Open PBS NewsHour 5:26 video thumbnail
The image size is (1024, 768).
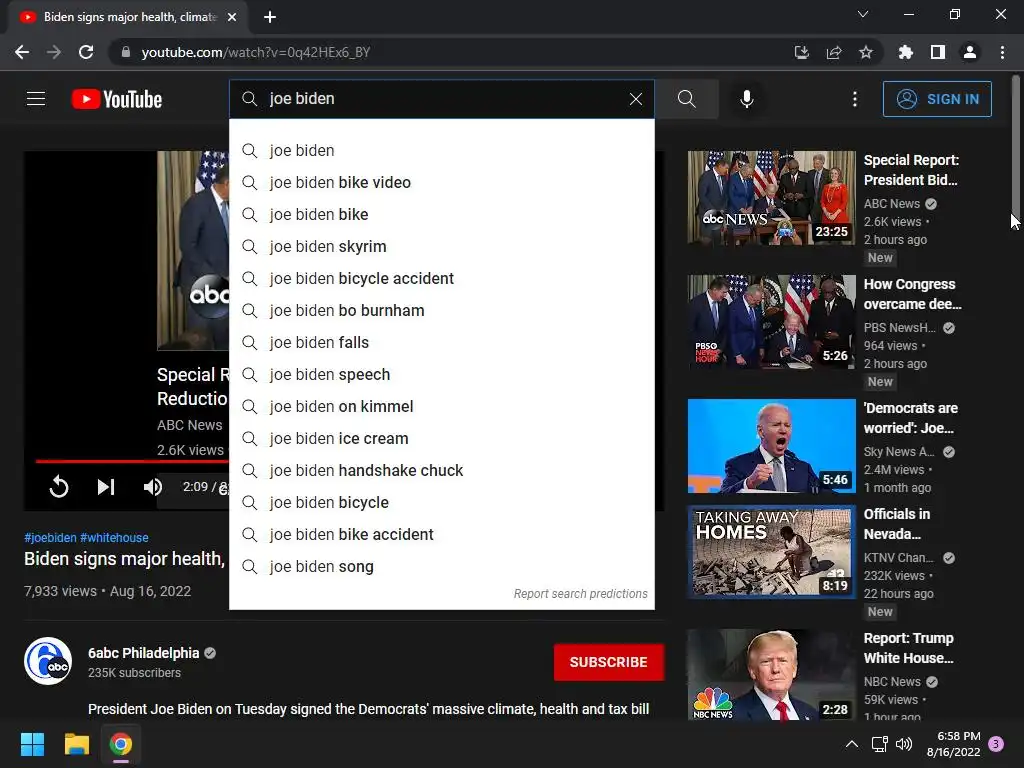pos(771,322)
